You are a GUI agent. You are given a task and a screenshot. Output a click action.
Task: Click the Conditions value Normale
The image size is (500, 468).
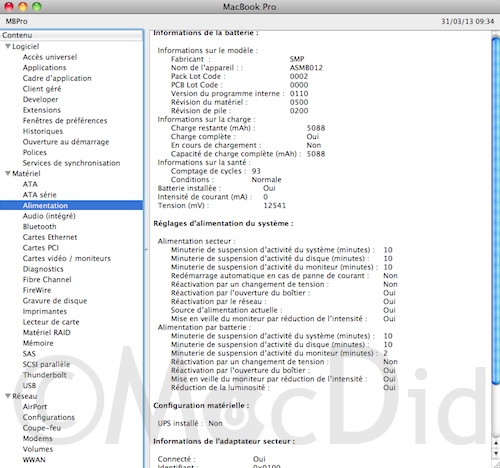click(x=266, y=180)
